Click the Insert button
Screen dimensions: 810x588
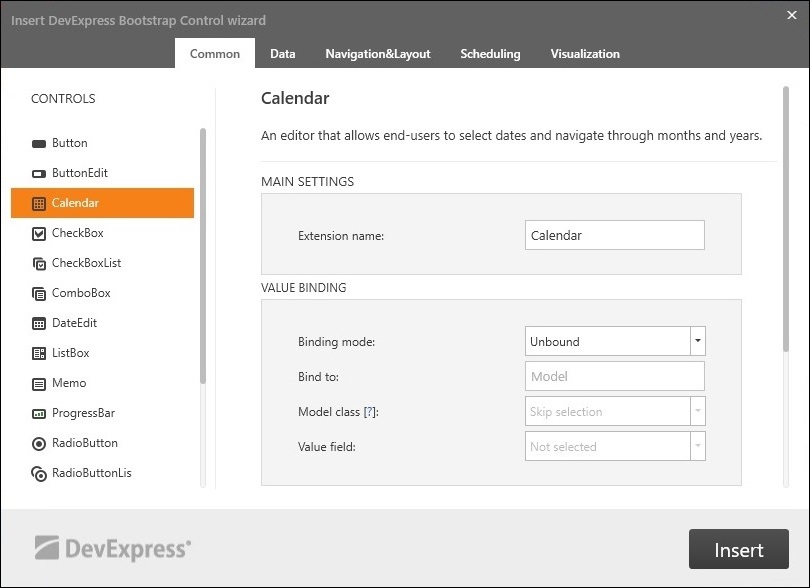point(739,549)
